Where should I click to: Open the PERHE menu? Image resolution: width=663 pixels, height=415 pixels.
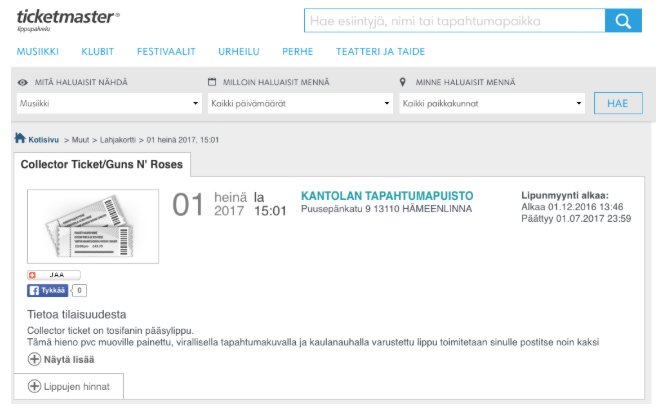click(x=298, y=52)
